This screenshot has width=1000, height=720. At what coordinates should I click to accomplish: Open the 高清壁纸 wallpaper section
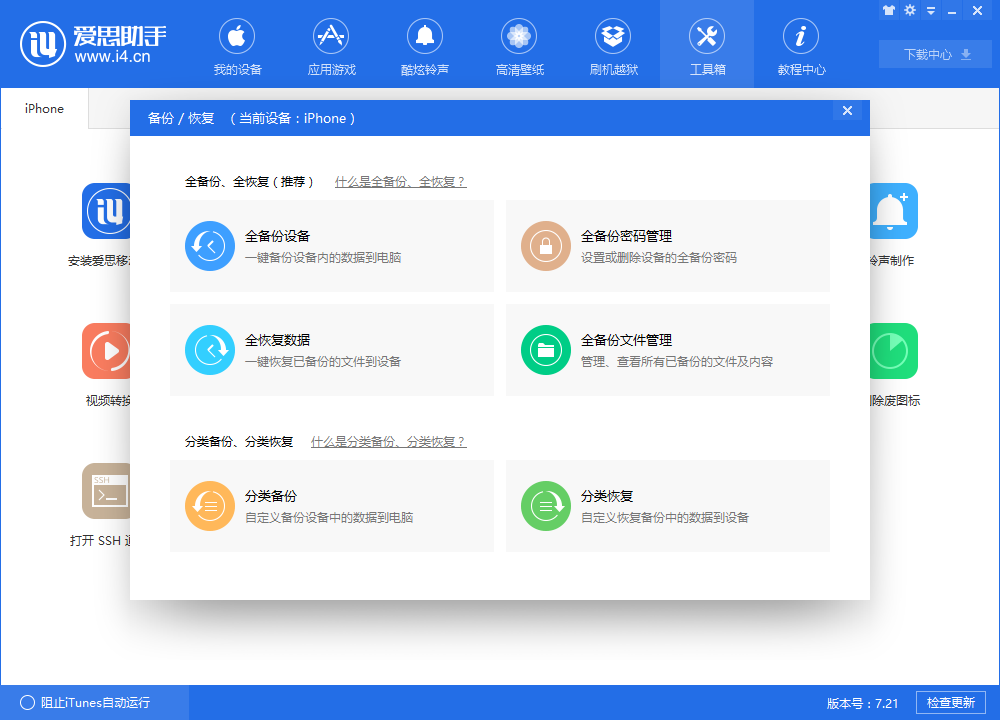pyautogui.click(x=518, y=45)
